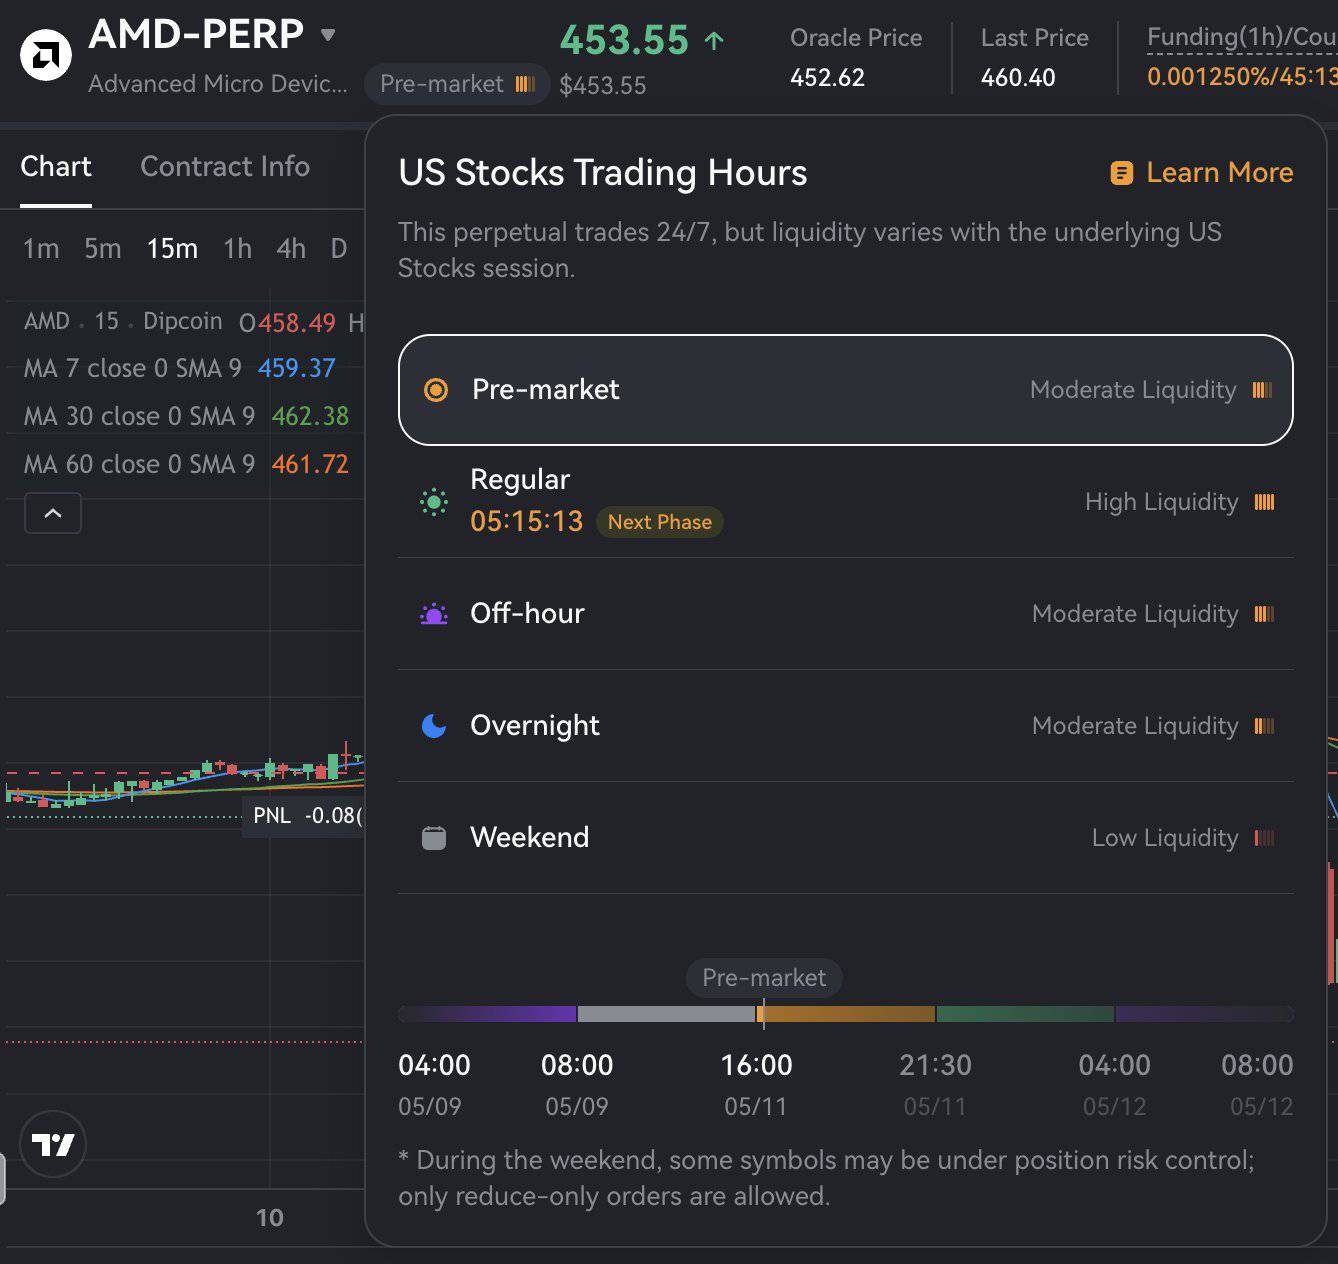Select the Pre-market radio indicator
The width and height of the screenshot is (1338, 1264).
click(436, 390)
